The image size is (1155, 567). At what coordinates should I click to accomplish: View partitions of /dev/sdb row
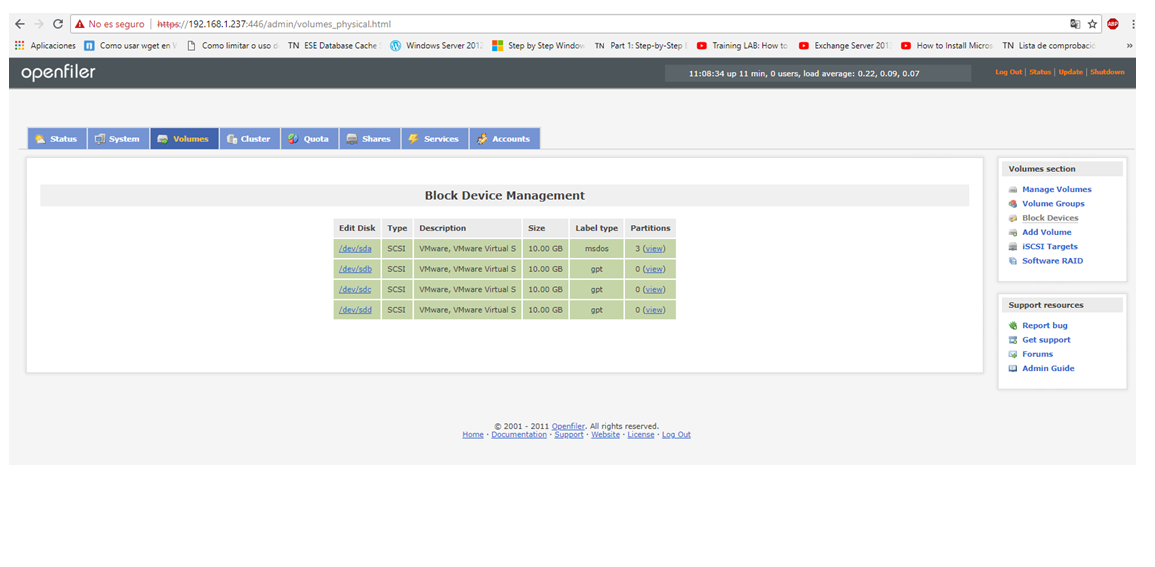click(654, 269)
